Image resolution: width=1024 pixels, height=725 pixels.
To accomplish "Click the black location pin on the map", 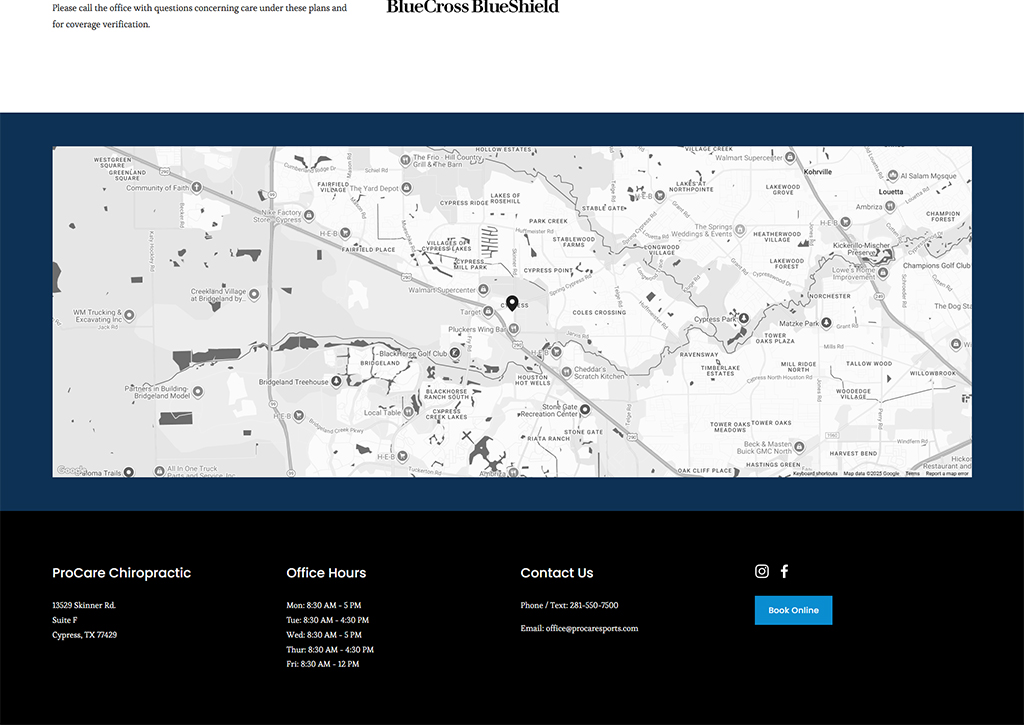I will tap(512, 303).
